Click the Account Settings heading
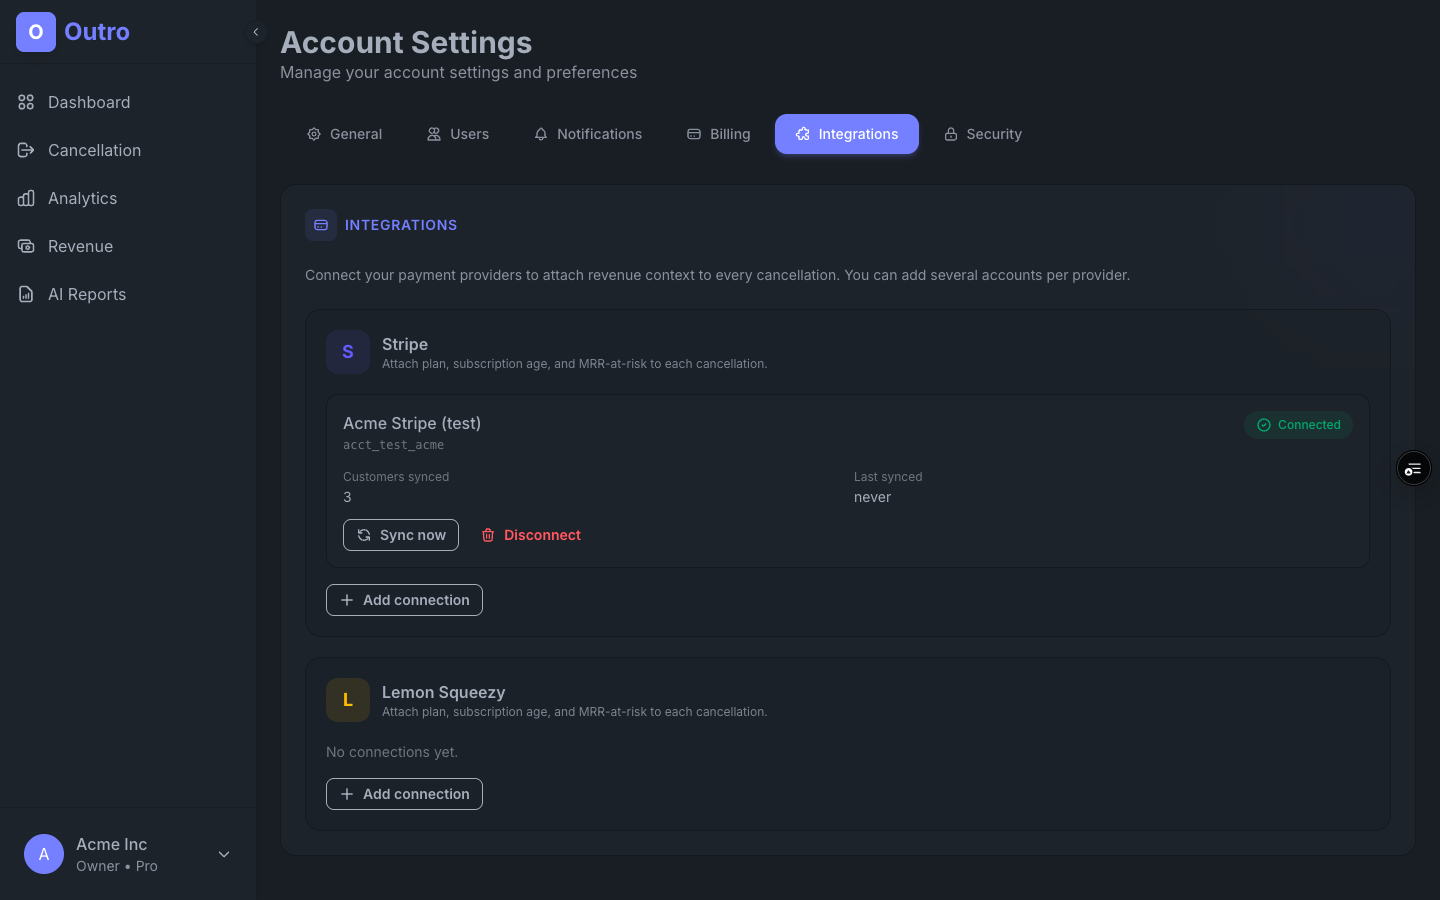1440x900 pixels. click(406, 43)
